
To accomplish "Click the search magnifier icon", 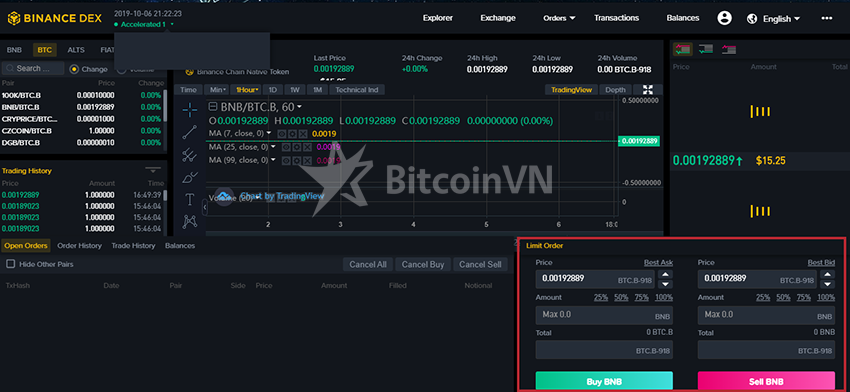I will click(9, 68).
